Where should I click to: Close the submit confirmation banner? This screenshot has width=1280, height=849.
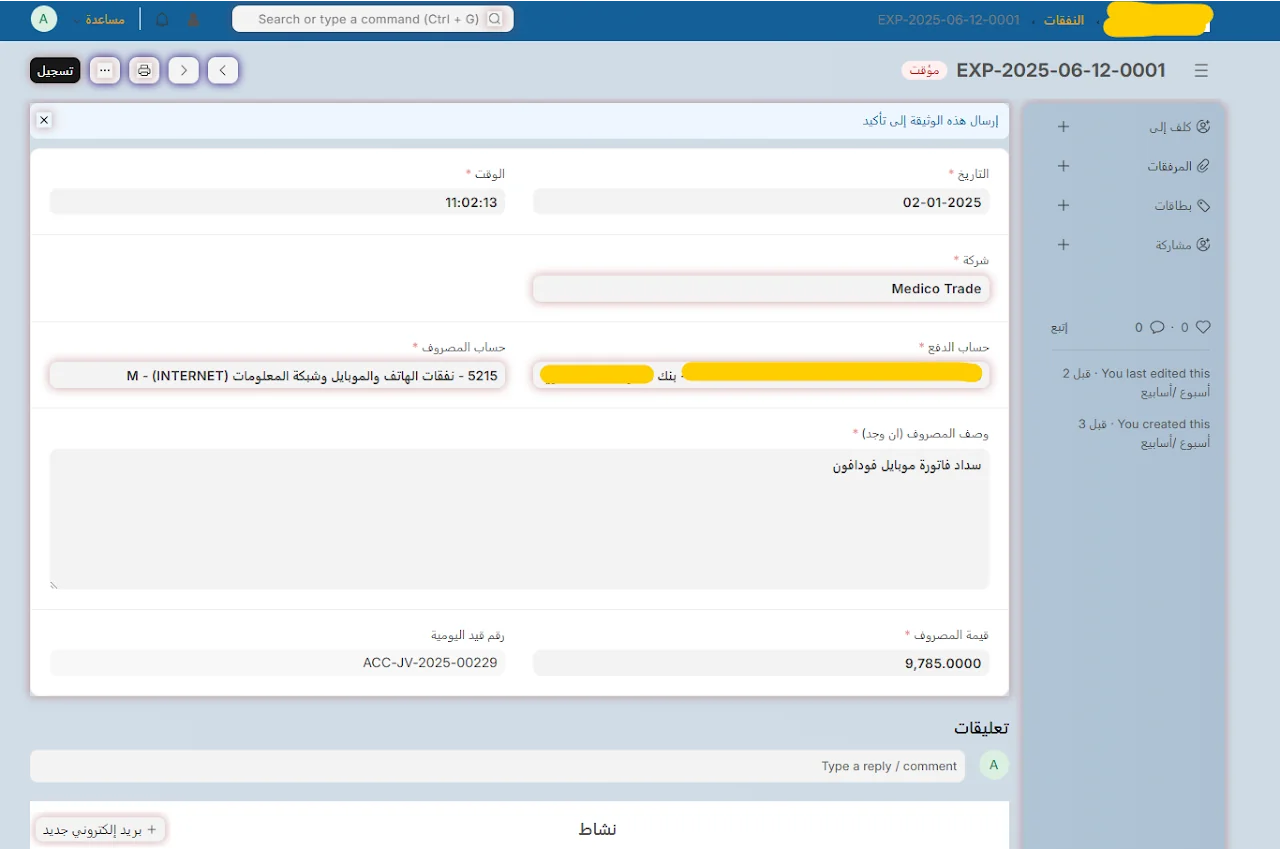coord(44,120)
